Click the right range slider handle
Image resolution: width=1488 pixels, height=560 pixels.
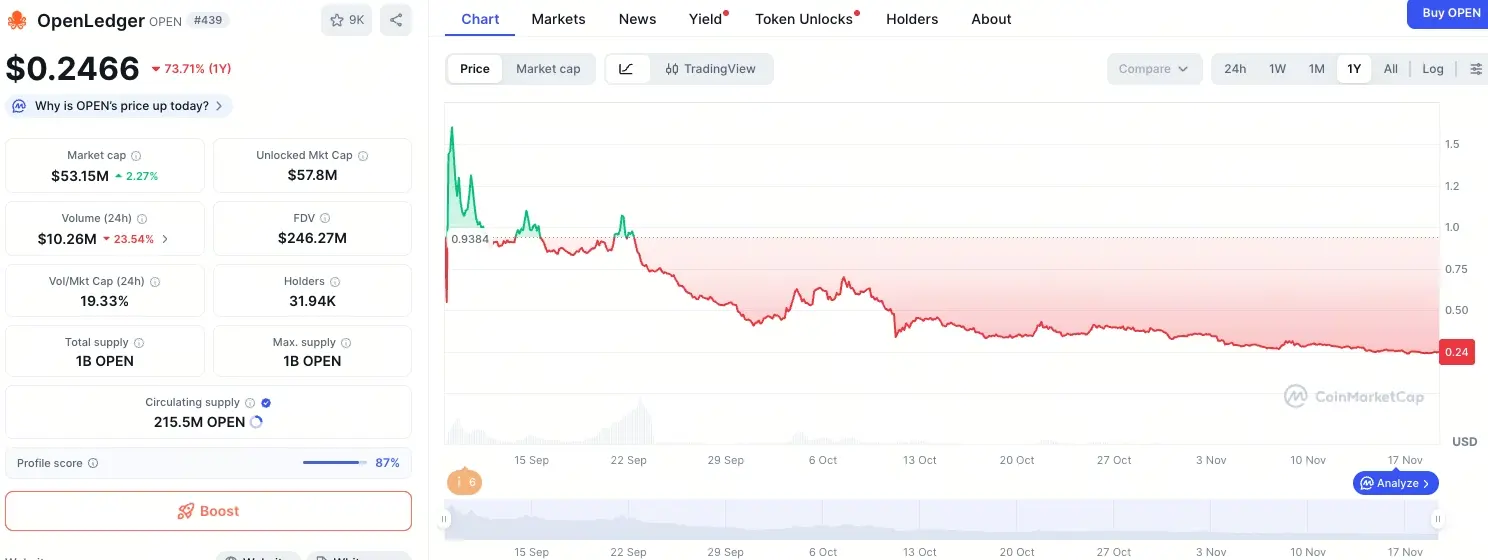[x=1438, y=519]
